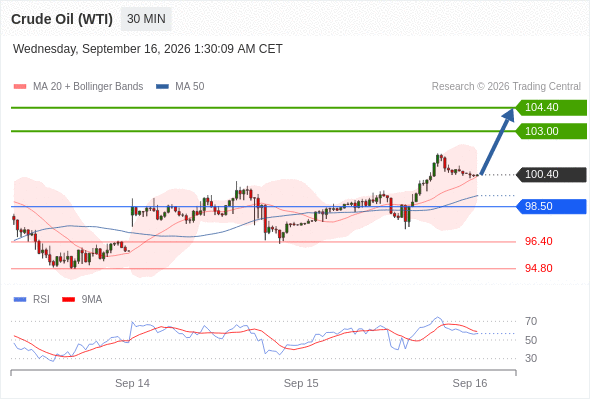Select the 104.40 green resistance price tag
Image resolution: width=590 pixels, height=400 pixels.
[551, 107]
